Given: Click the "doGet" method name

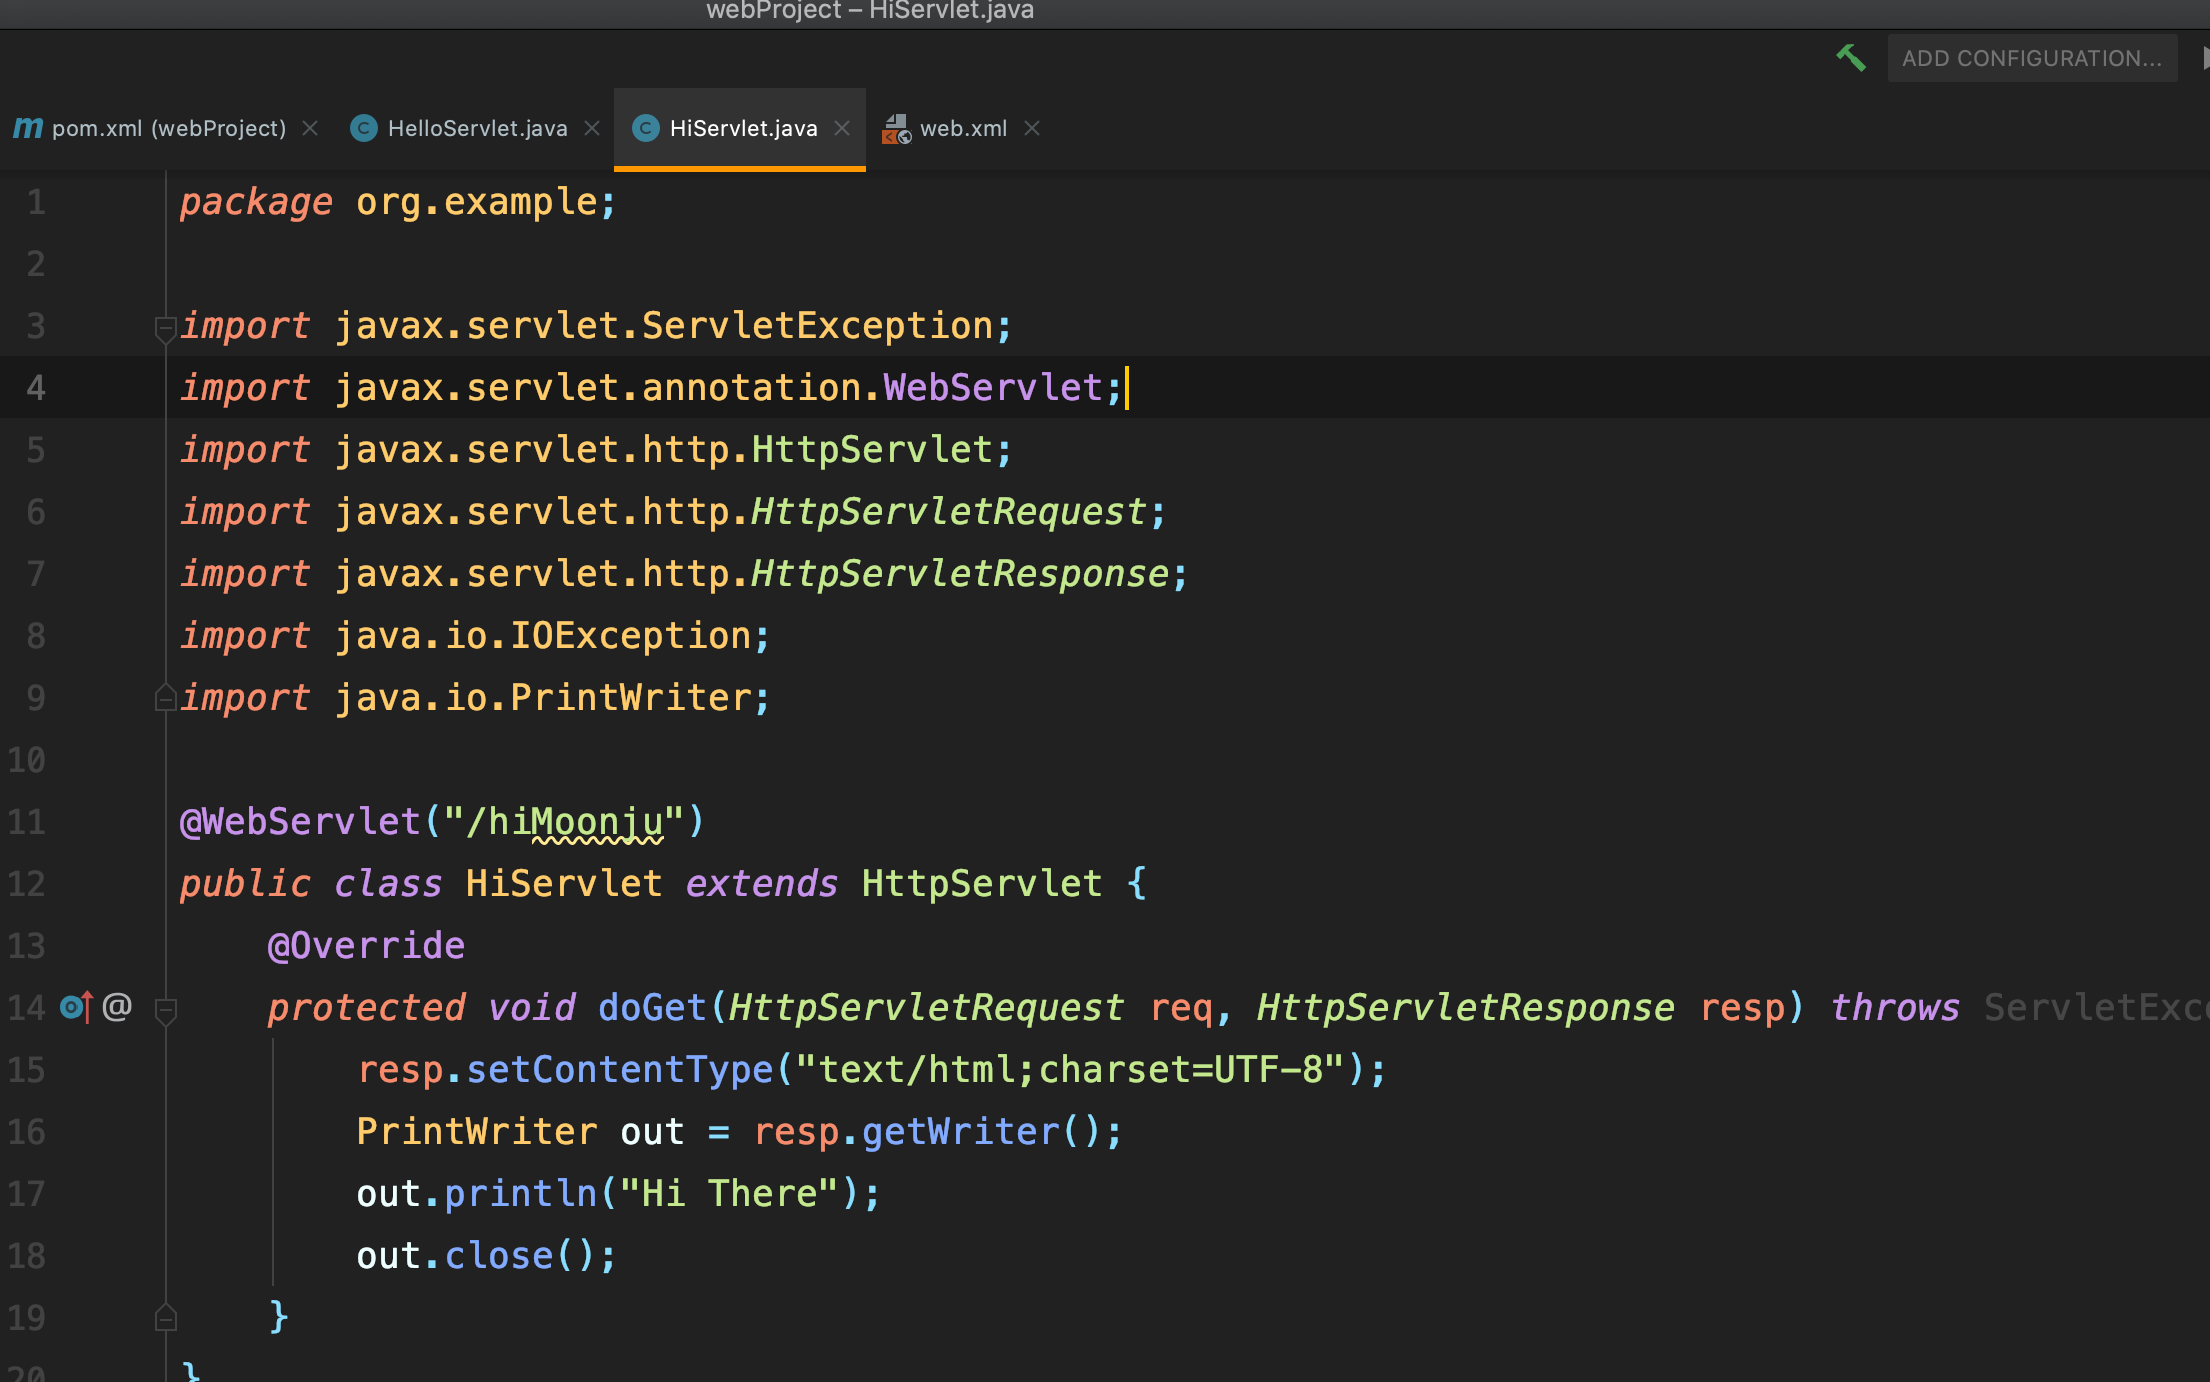Looking at the screenshot, I should coord(652,1008).
